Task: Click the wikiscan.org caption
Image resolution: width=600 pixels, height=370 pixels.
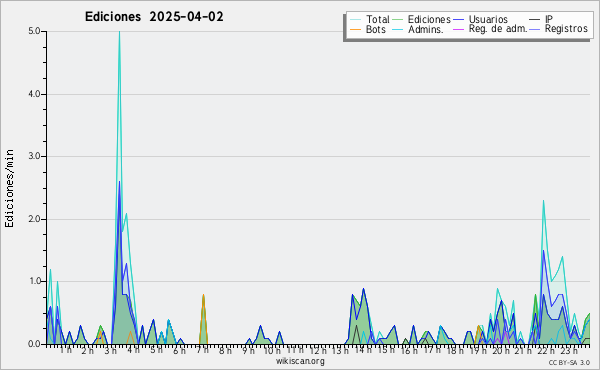Action: tap(300, 361)
